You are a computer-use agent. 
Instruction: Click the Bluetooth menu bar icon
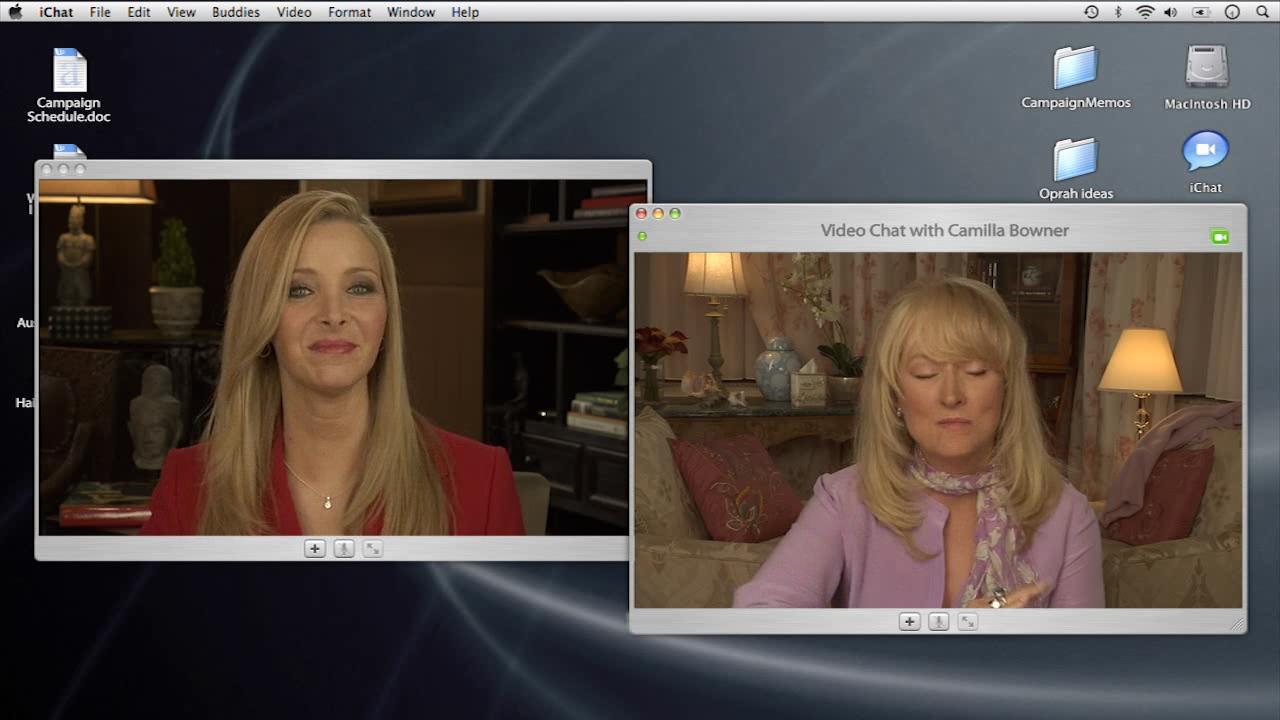1118,12
